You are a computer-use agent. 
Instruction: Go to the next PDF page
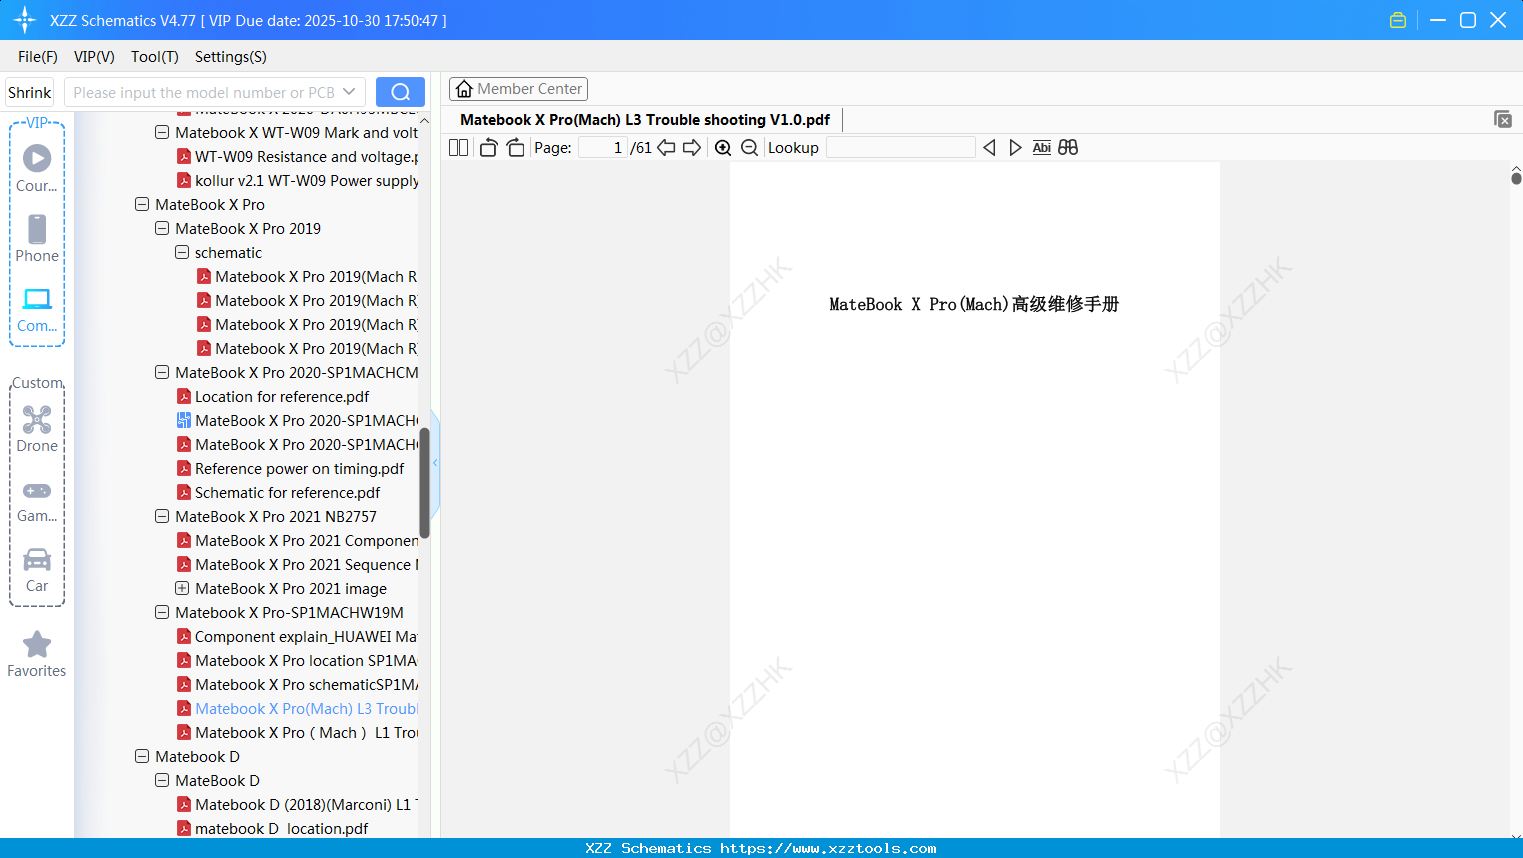(x=692, y=148)
